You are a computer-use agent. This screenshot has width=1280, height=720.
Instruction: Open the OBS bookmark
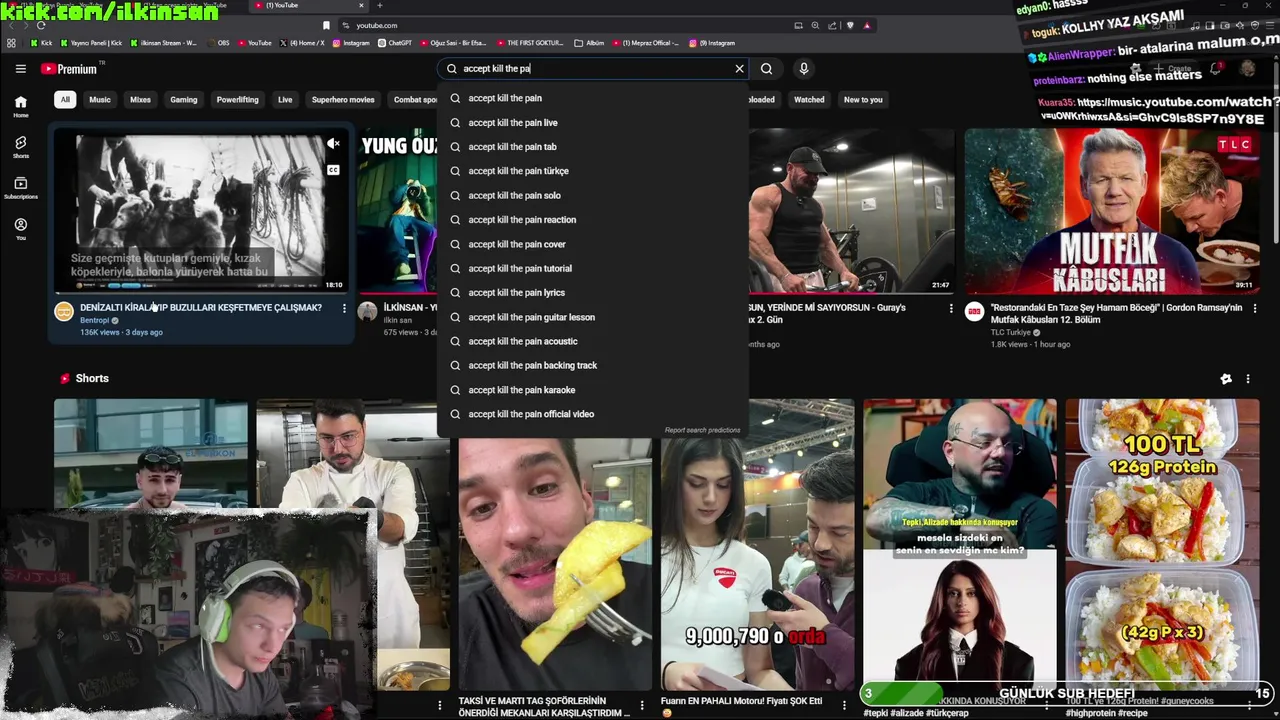click(217, 43)
